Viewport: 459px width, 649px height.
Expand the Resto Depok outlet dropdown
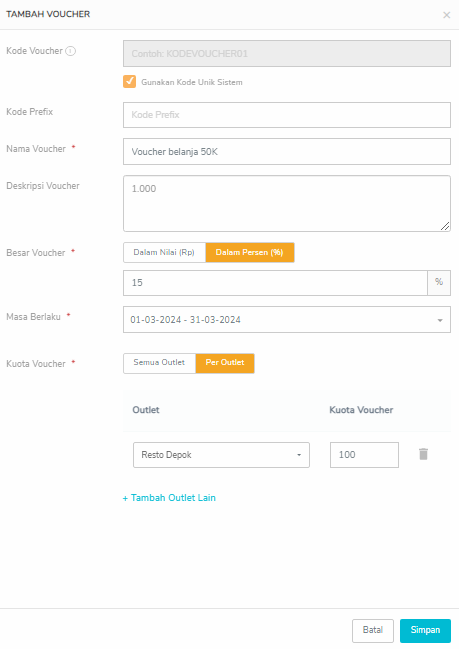tap(221, 455)
